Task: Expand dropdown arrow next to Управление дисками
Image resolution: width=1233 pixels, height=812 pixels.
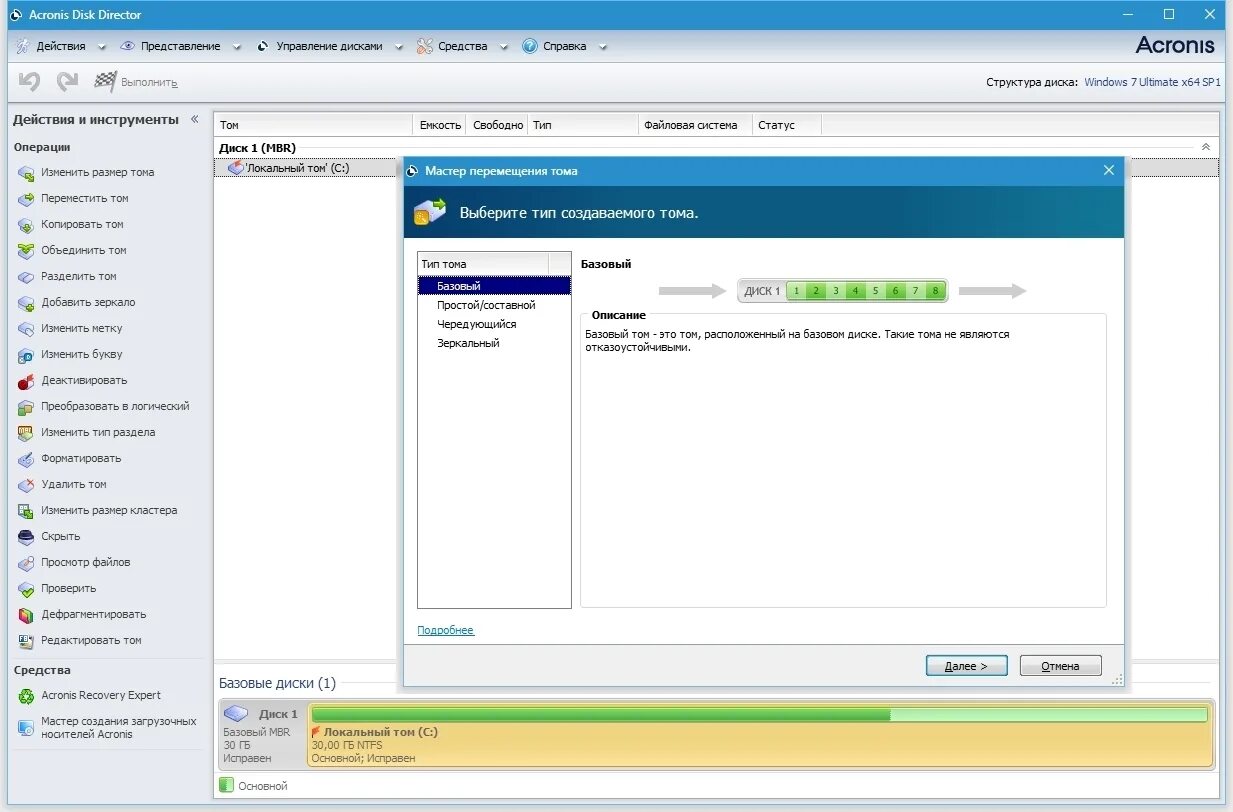Action: click(x=398, y=47)
